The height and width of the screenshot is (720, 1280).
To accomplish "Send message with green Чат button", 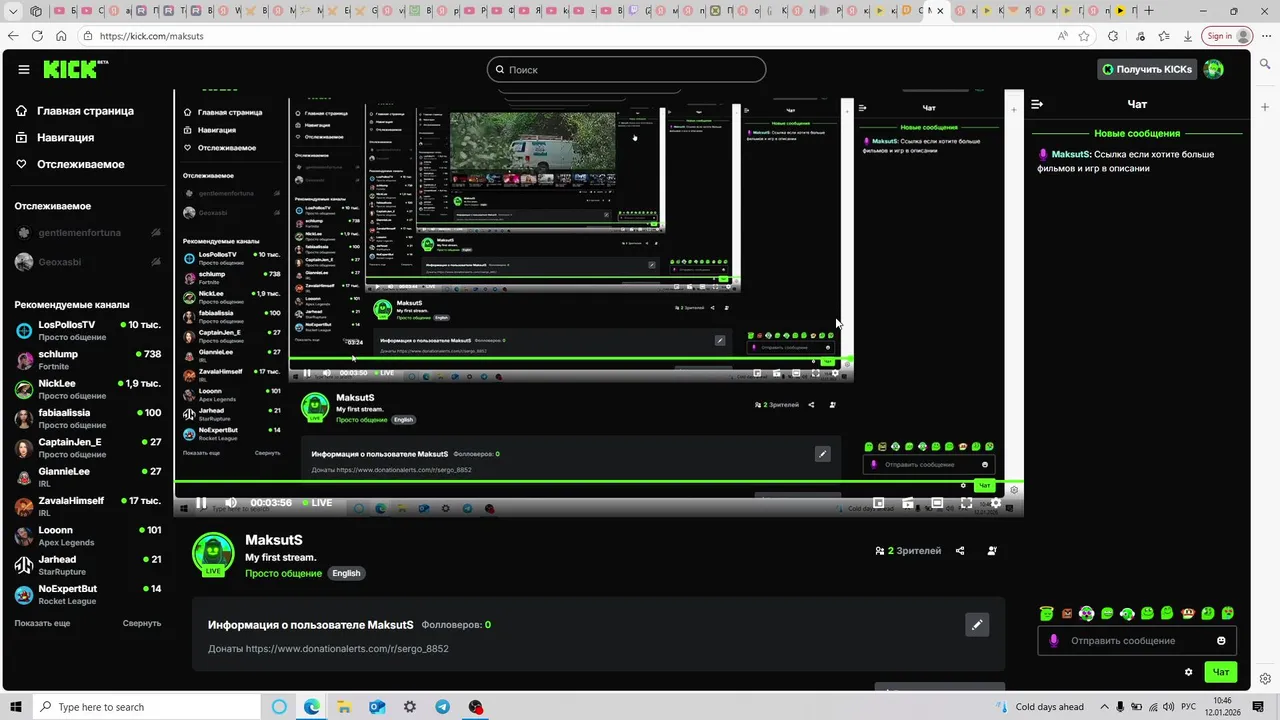I will 1221,672.
